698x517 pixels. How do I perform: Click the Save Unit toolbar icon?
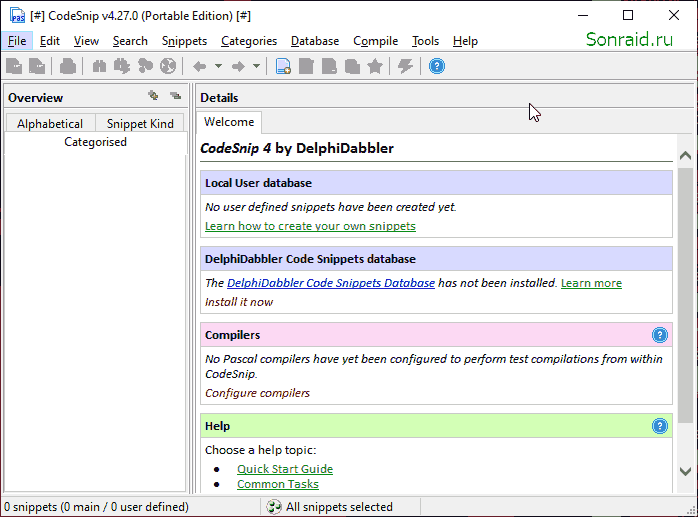click(37, 66)
